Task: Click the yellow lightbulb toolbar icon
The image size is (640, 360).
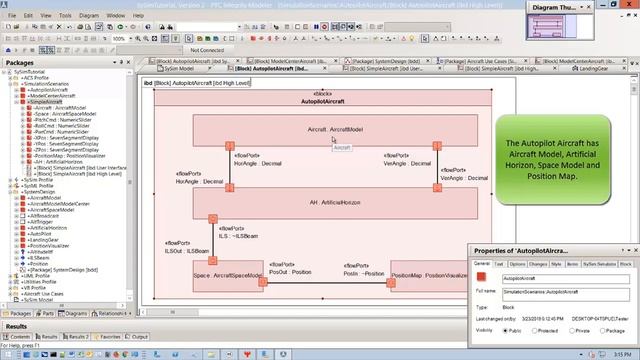Action: (x=412, y=39)
